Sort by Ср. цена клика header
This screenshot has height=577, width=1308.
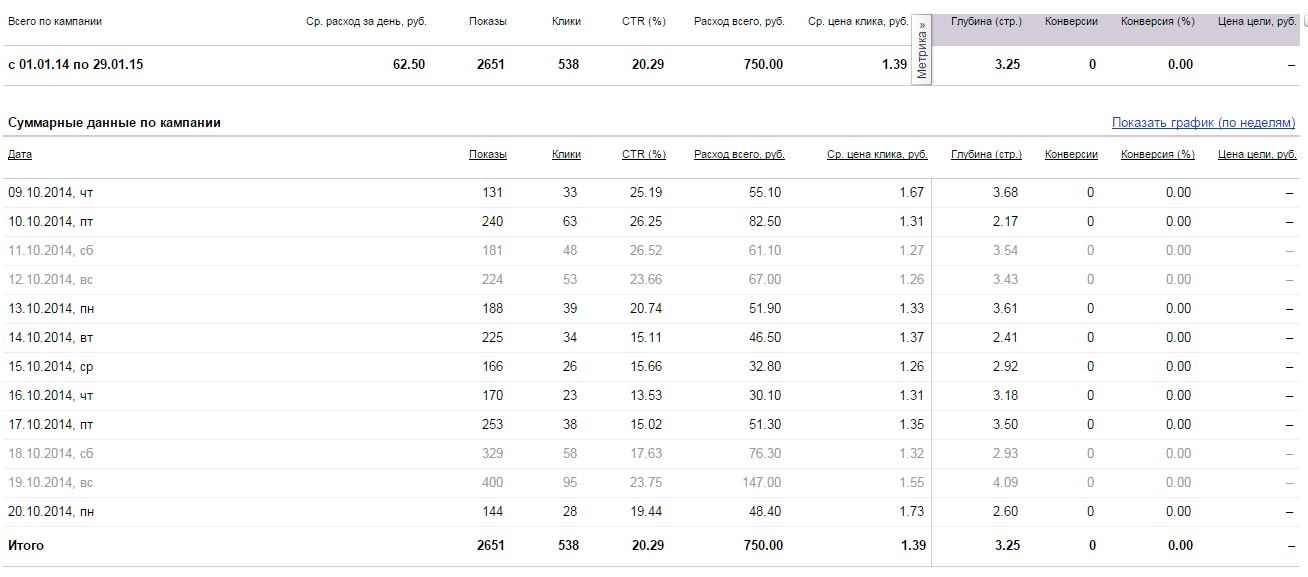[x=877, y=155]
